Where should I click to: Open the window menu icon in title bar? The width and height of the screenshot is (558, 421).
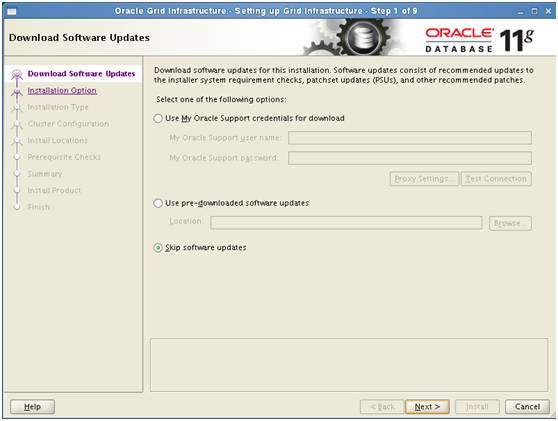[x=11, y=12]
